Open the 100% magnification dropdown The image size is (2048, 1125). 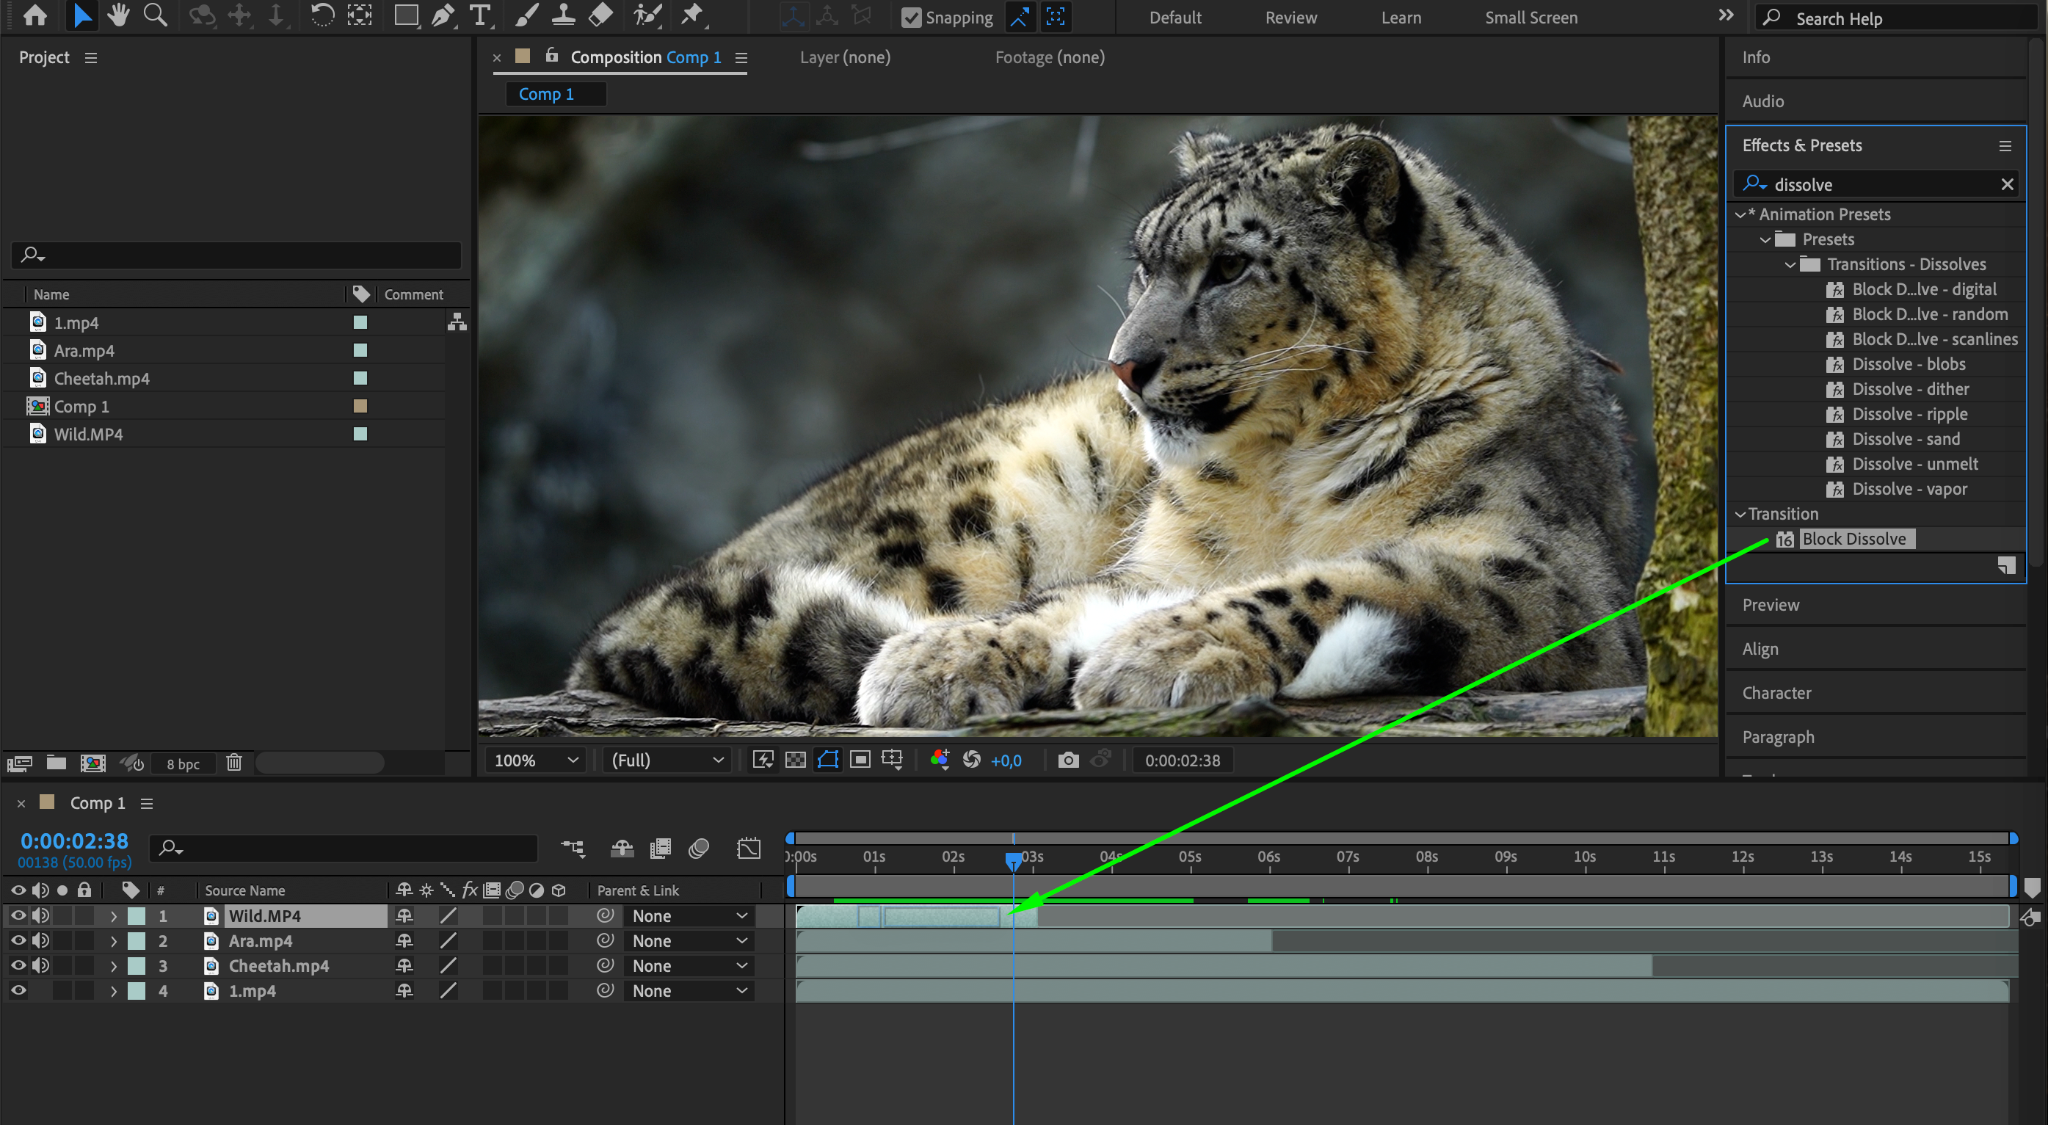536,760
